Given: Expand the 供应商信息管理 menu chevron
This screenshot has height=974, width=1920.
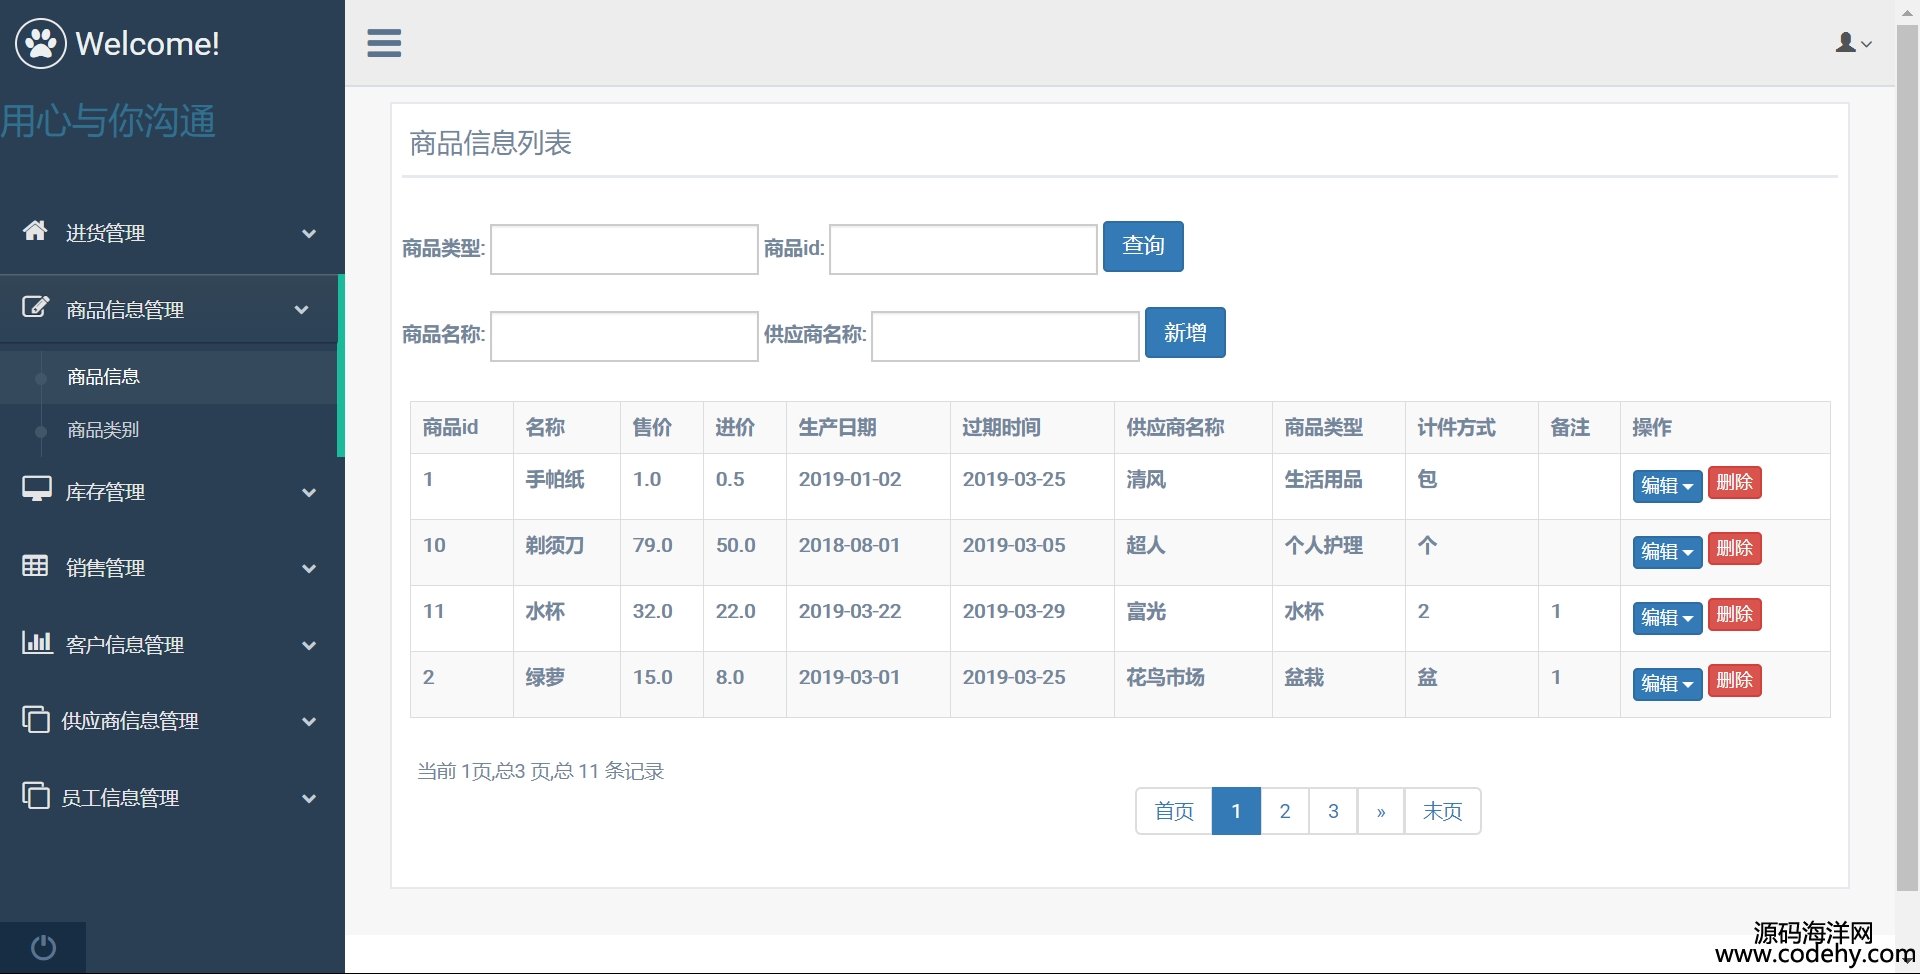Looking at the screenshot, I should [309, 721].
